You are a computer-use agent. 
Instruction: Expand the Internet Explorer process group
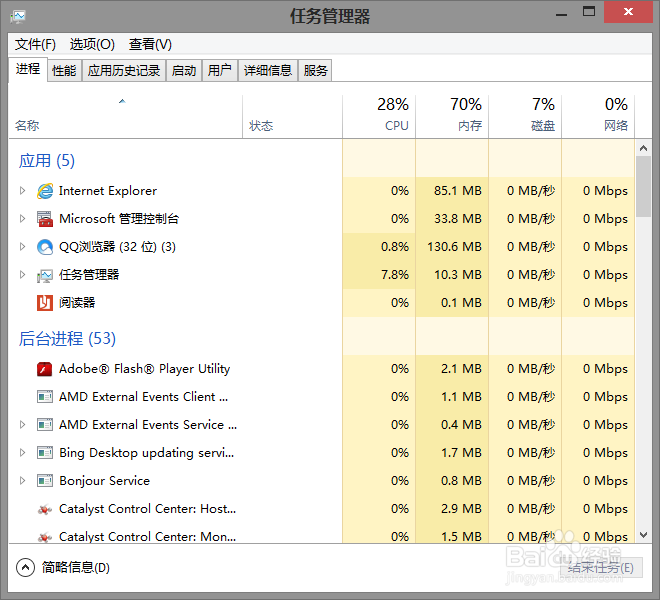tap(23, 191)
